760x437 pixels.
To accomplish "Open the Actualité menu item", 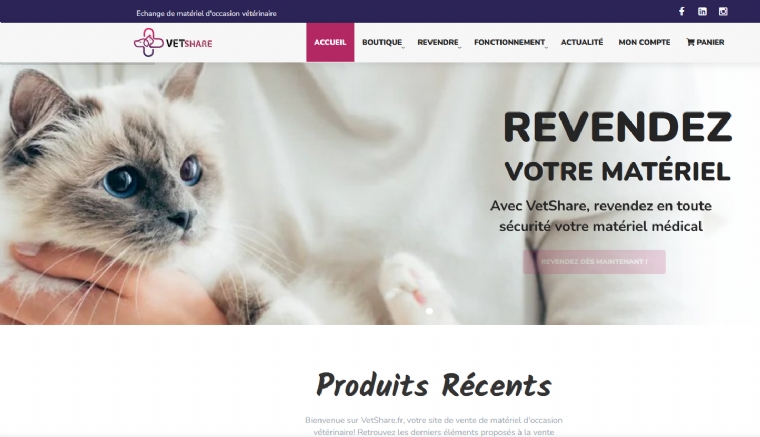I will click(582, 42).
